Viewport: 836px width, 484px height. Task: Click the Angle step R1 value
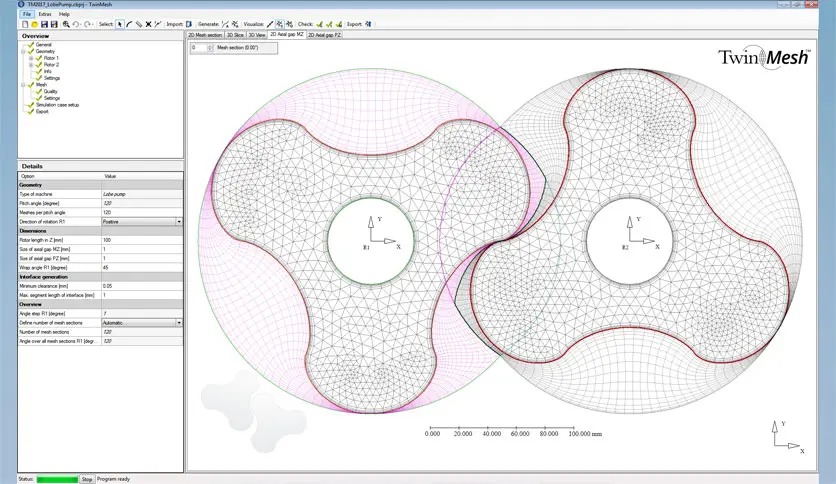coord(142,313)
